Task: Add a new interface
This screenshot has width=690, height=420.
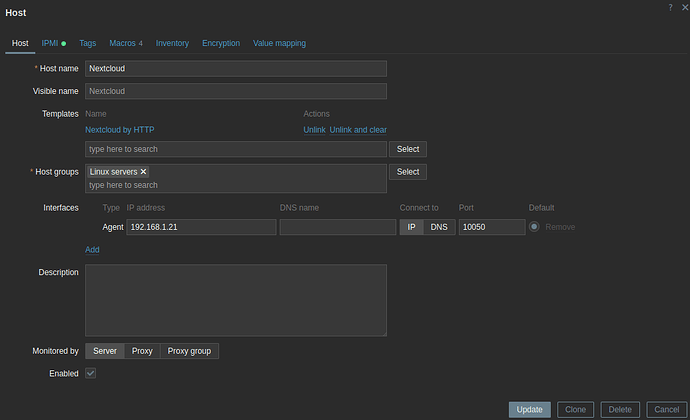Action: pyautogui.click(x=92, y=250)
